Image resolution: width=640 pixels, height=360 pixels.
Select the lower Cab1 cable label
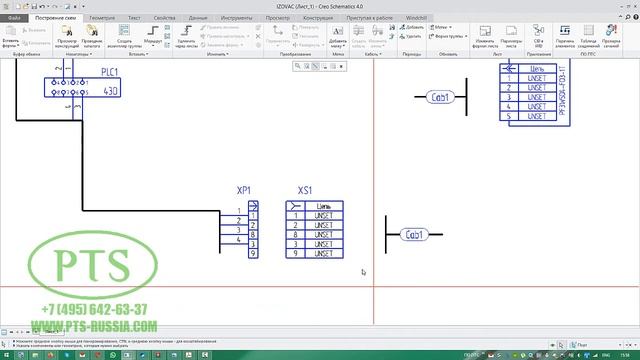(x=414, y=235)
